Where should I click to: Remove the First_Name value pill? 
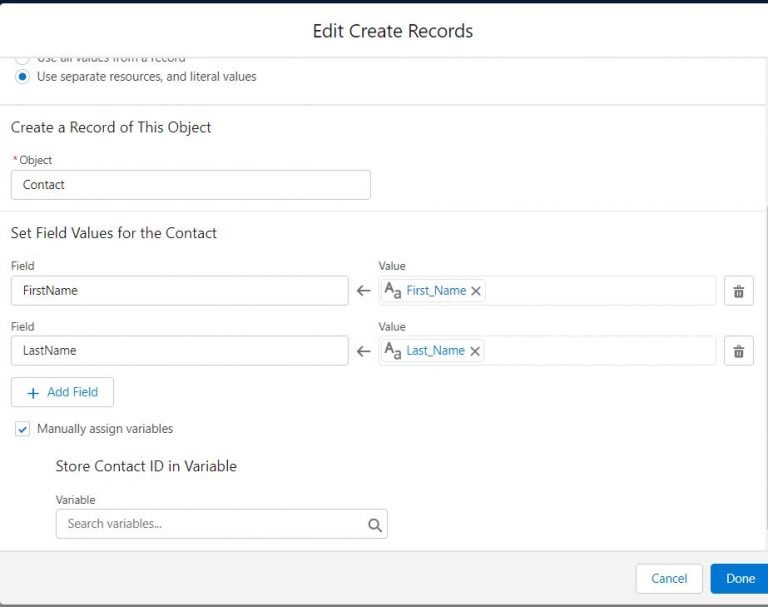[476, 291]
